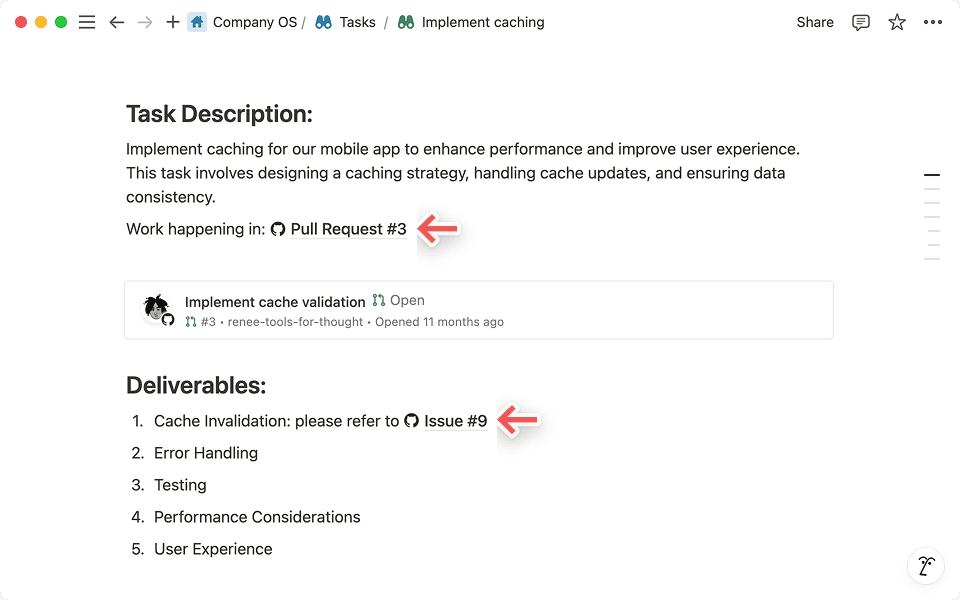Create a new document with the plus icon
The height and width of the screenshot is (600, 960).
172,21
